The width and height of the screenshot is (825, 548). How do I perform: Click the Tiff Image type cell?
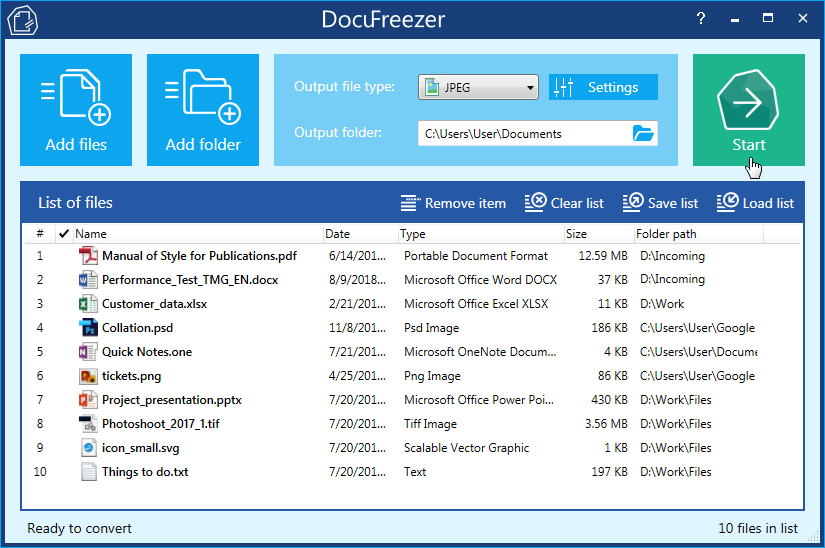pyautogui.click(x=430, y=424)
